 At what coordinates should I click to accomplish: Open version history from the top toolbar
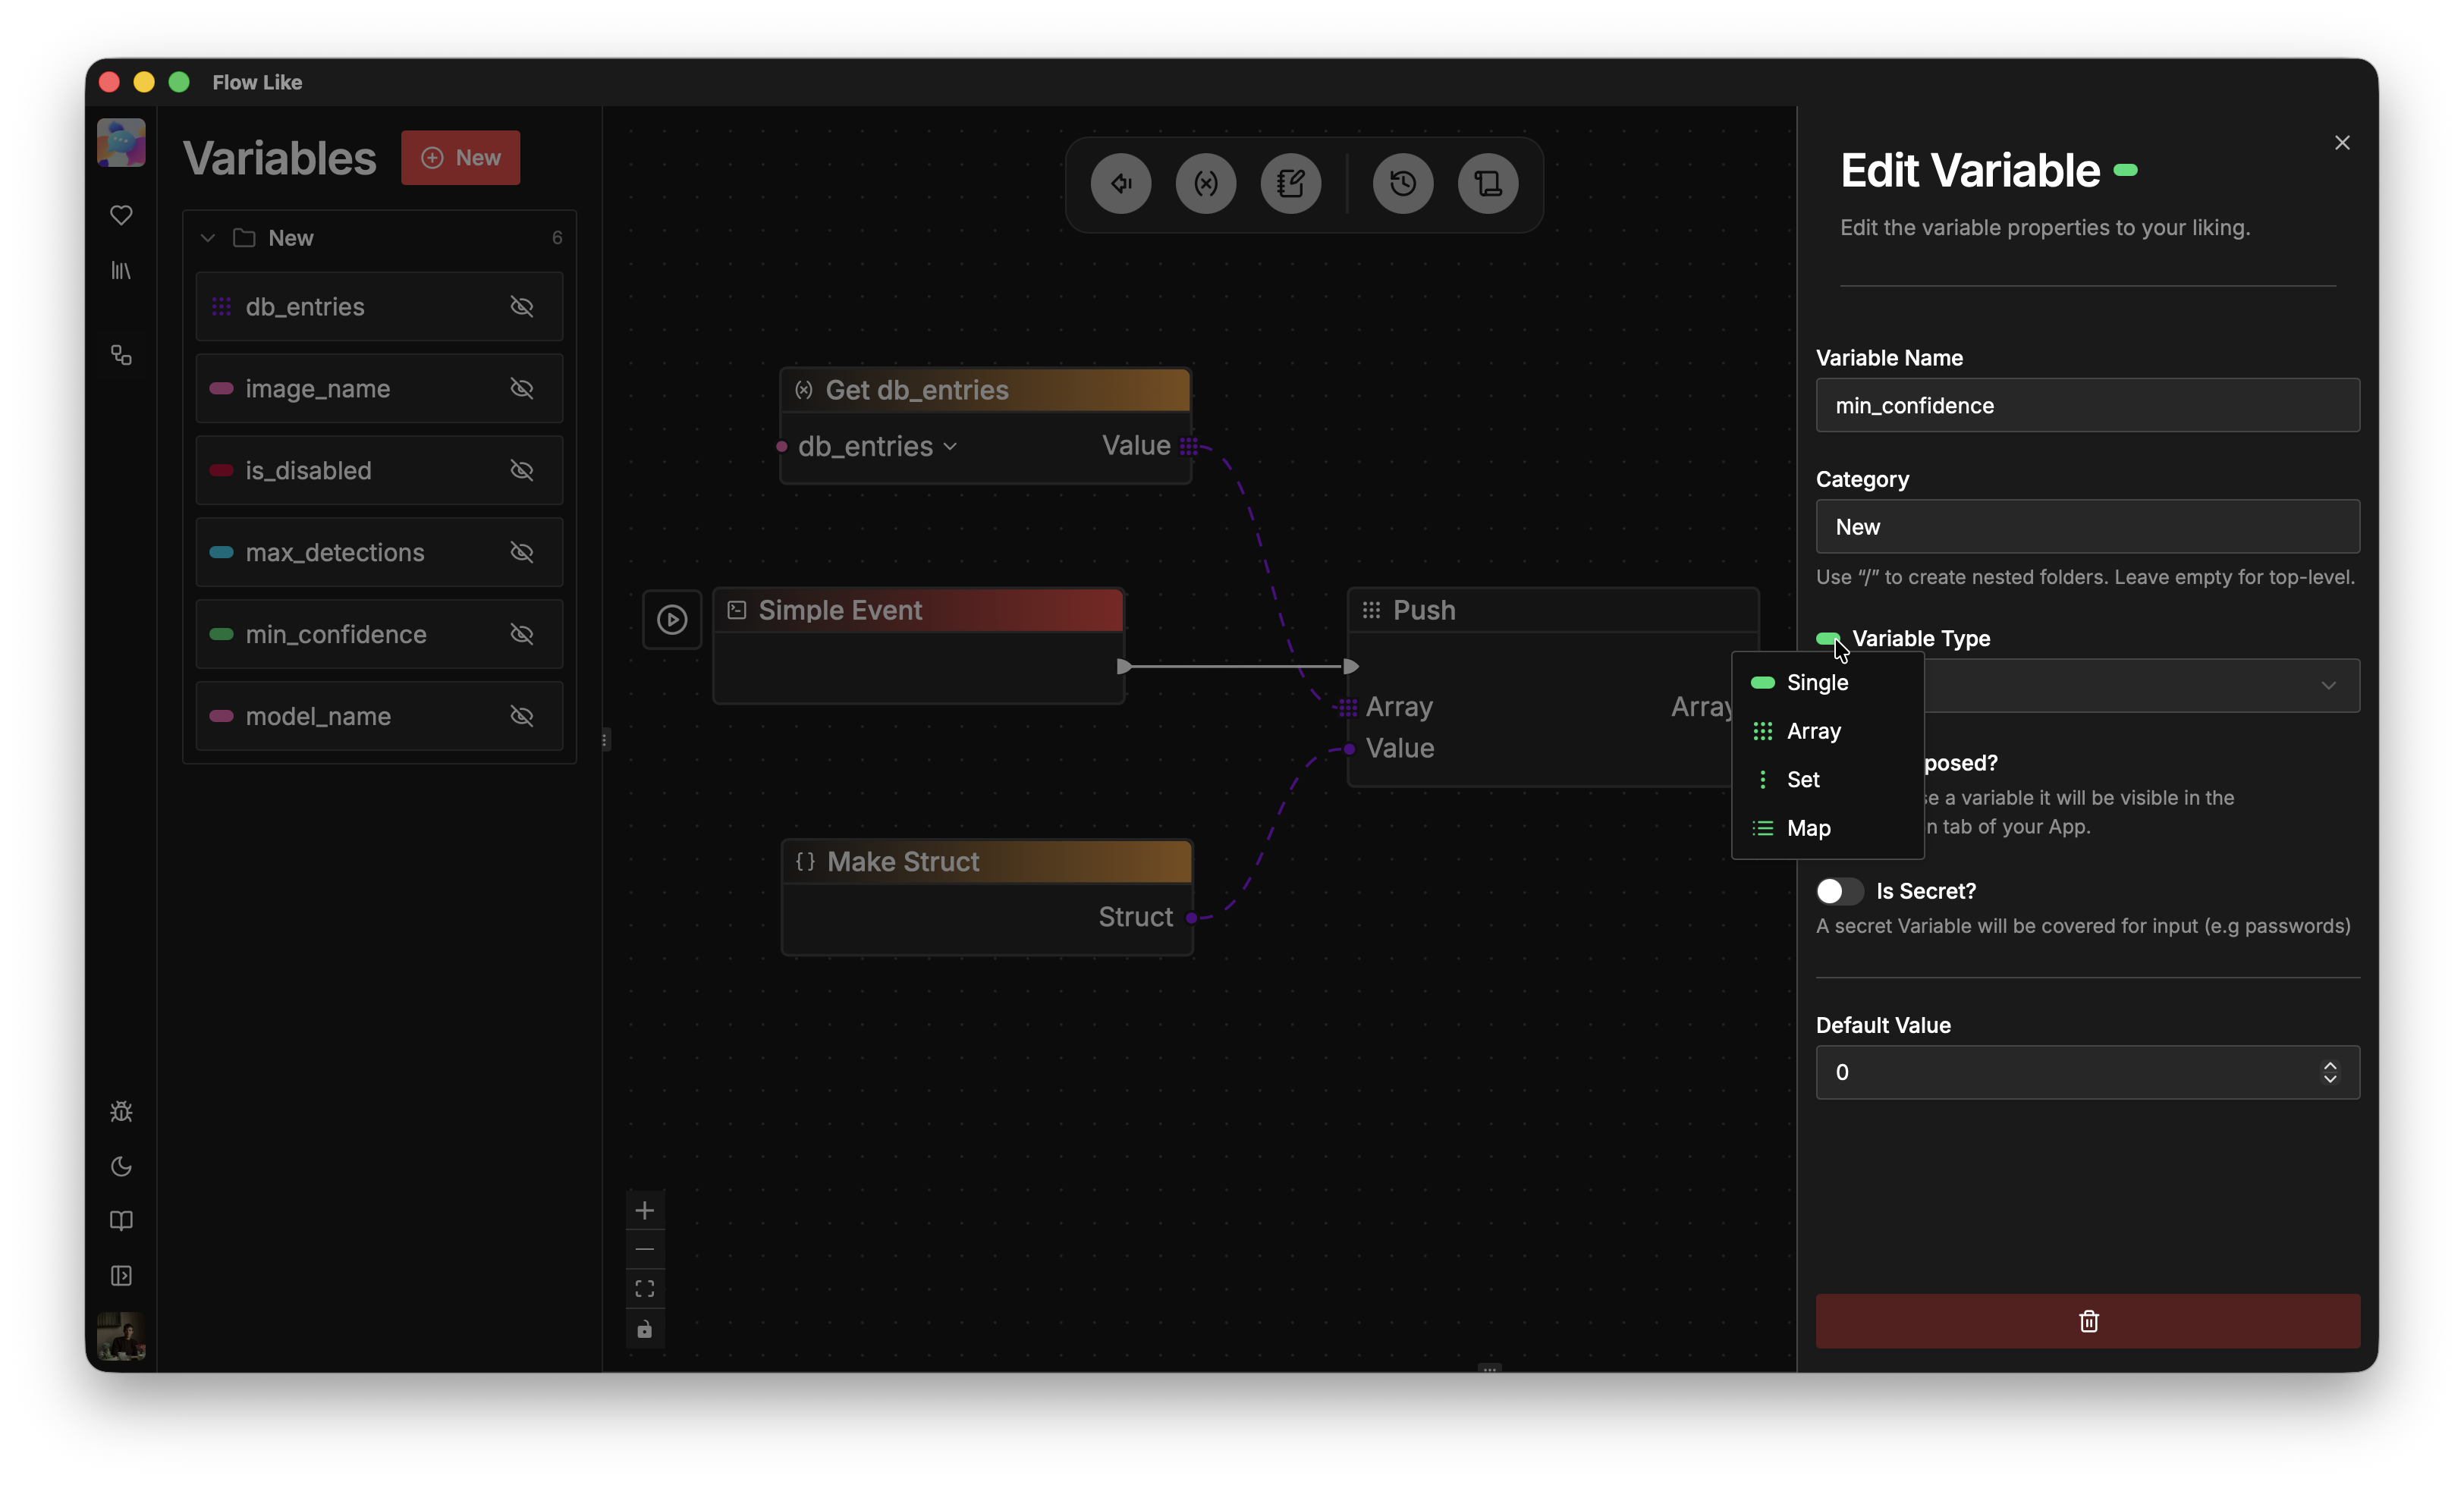1402,183
